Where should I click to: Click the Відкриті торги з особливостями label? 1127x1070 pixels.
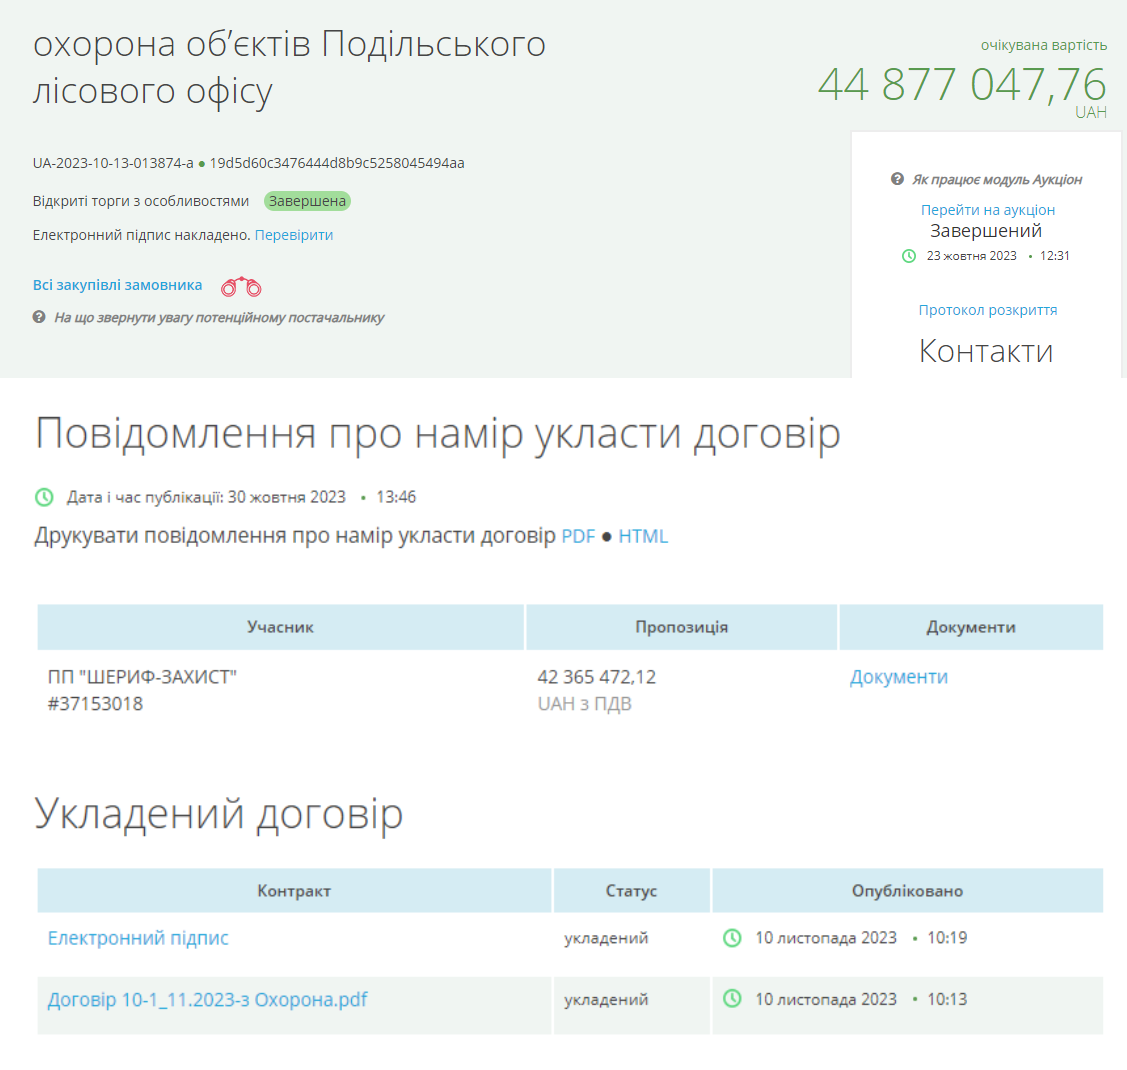(141, 201)
